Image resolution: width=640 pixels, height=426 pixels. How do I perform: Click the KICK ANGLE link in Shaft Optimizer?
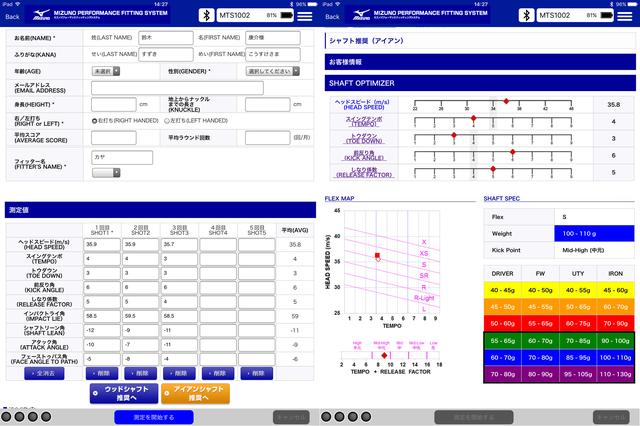click(x=364, y=155)
